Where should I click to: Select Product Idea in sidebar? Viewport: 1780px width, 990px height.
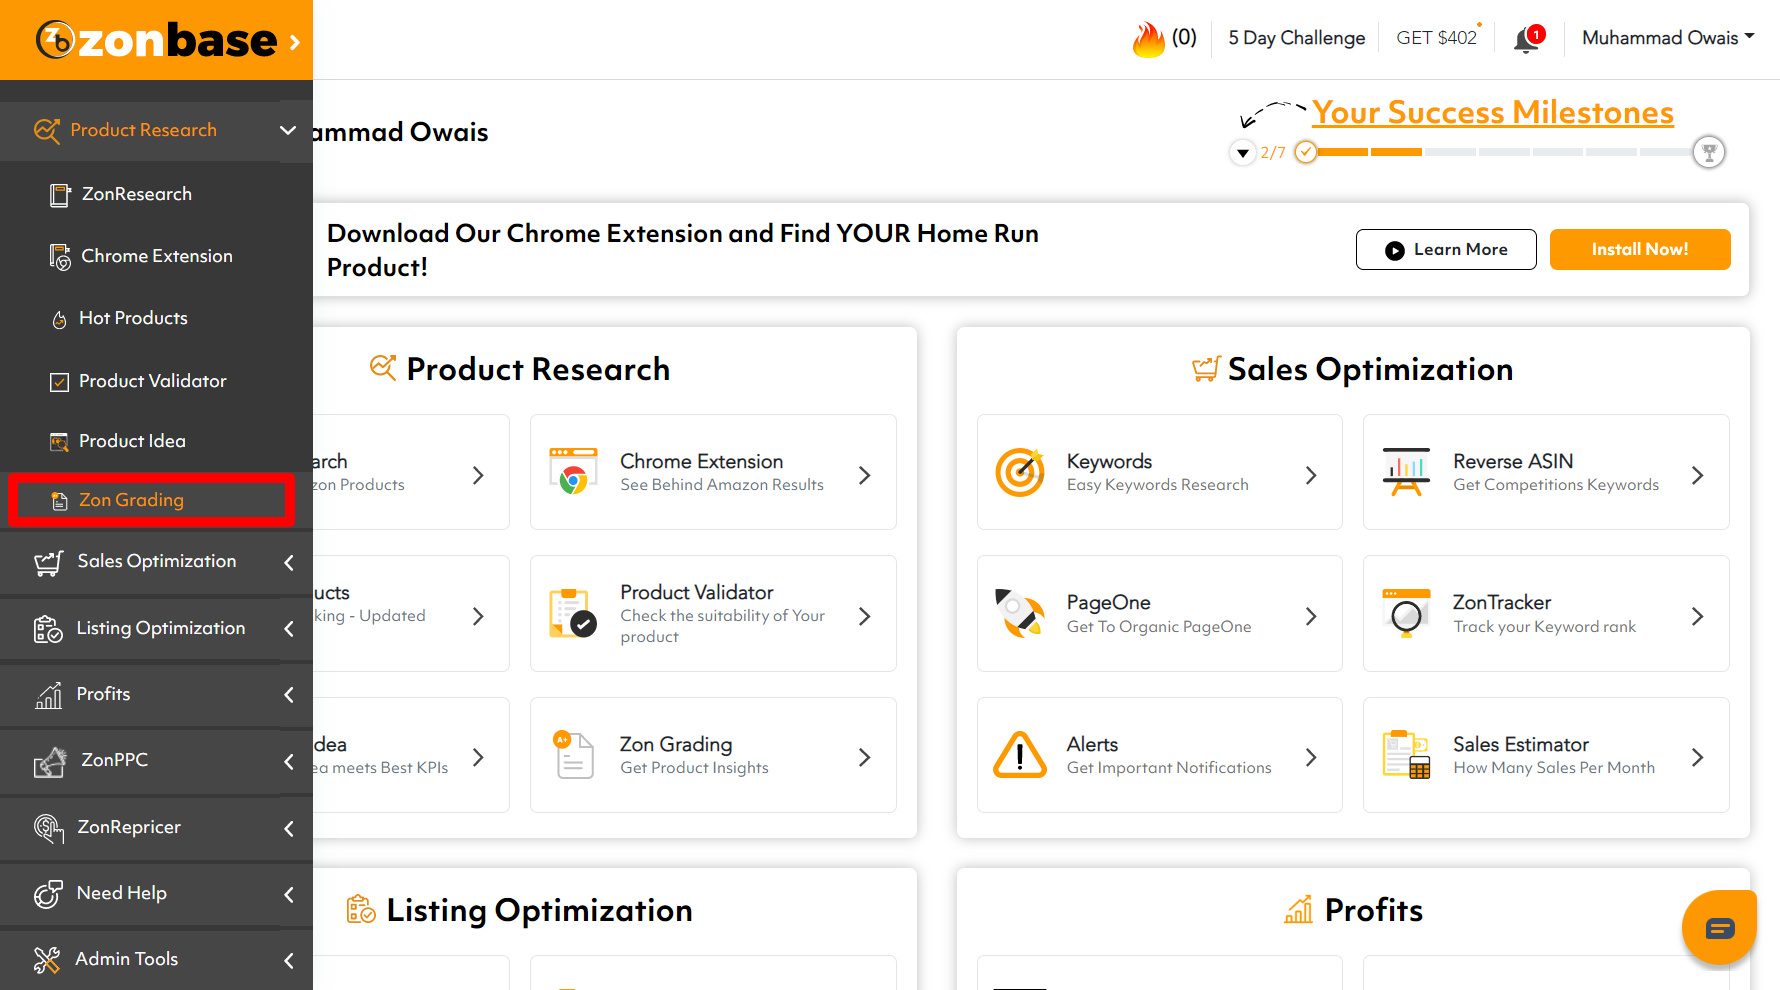(x=132, y=441)
